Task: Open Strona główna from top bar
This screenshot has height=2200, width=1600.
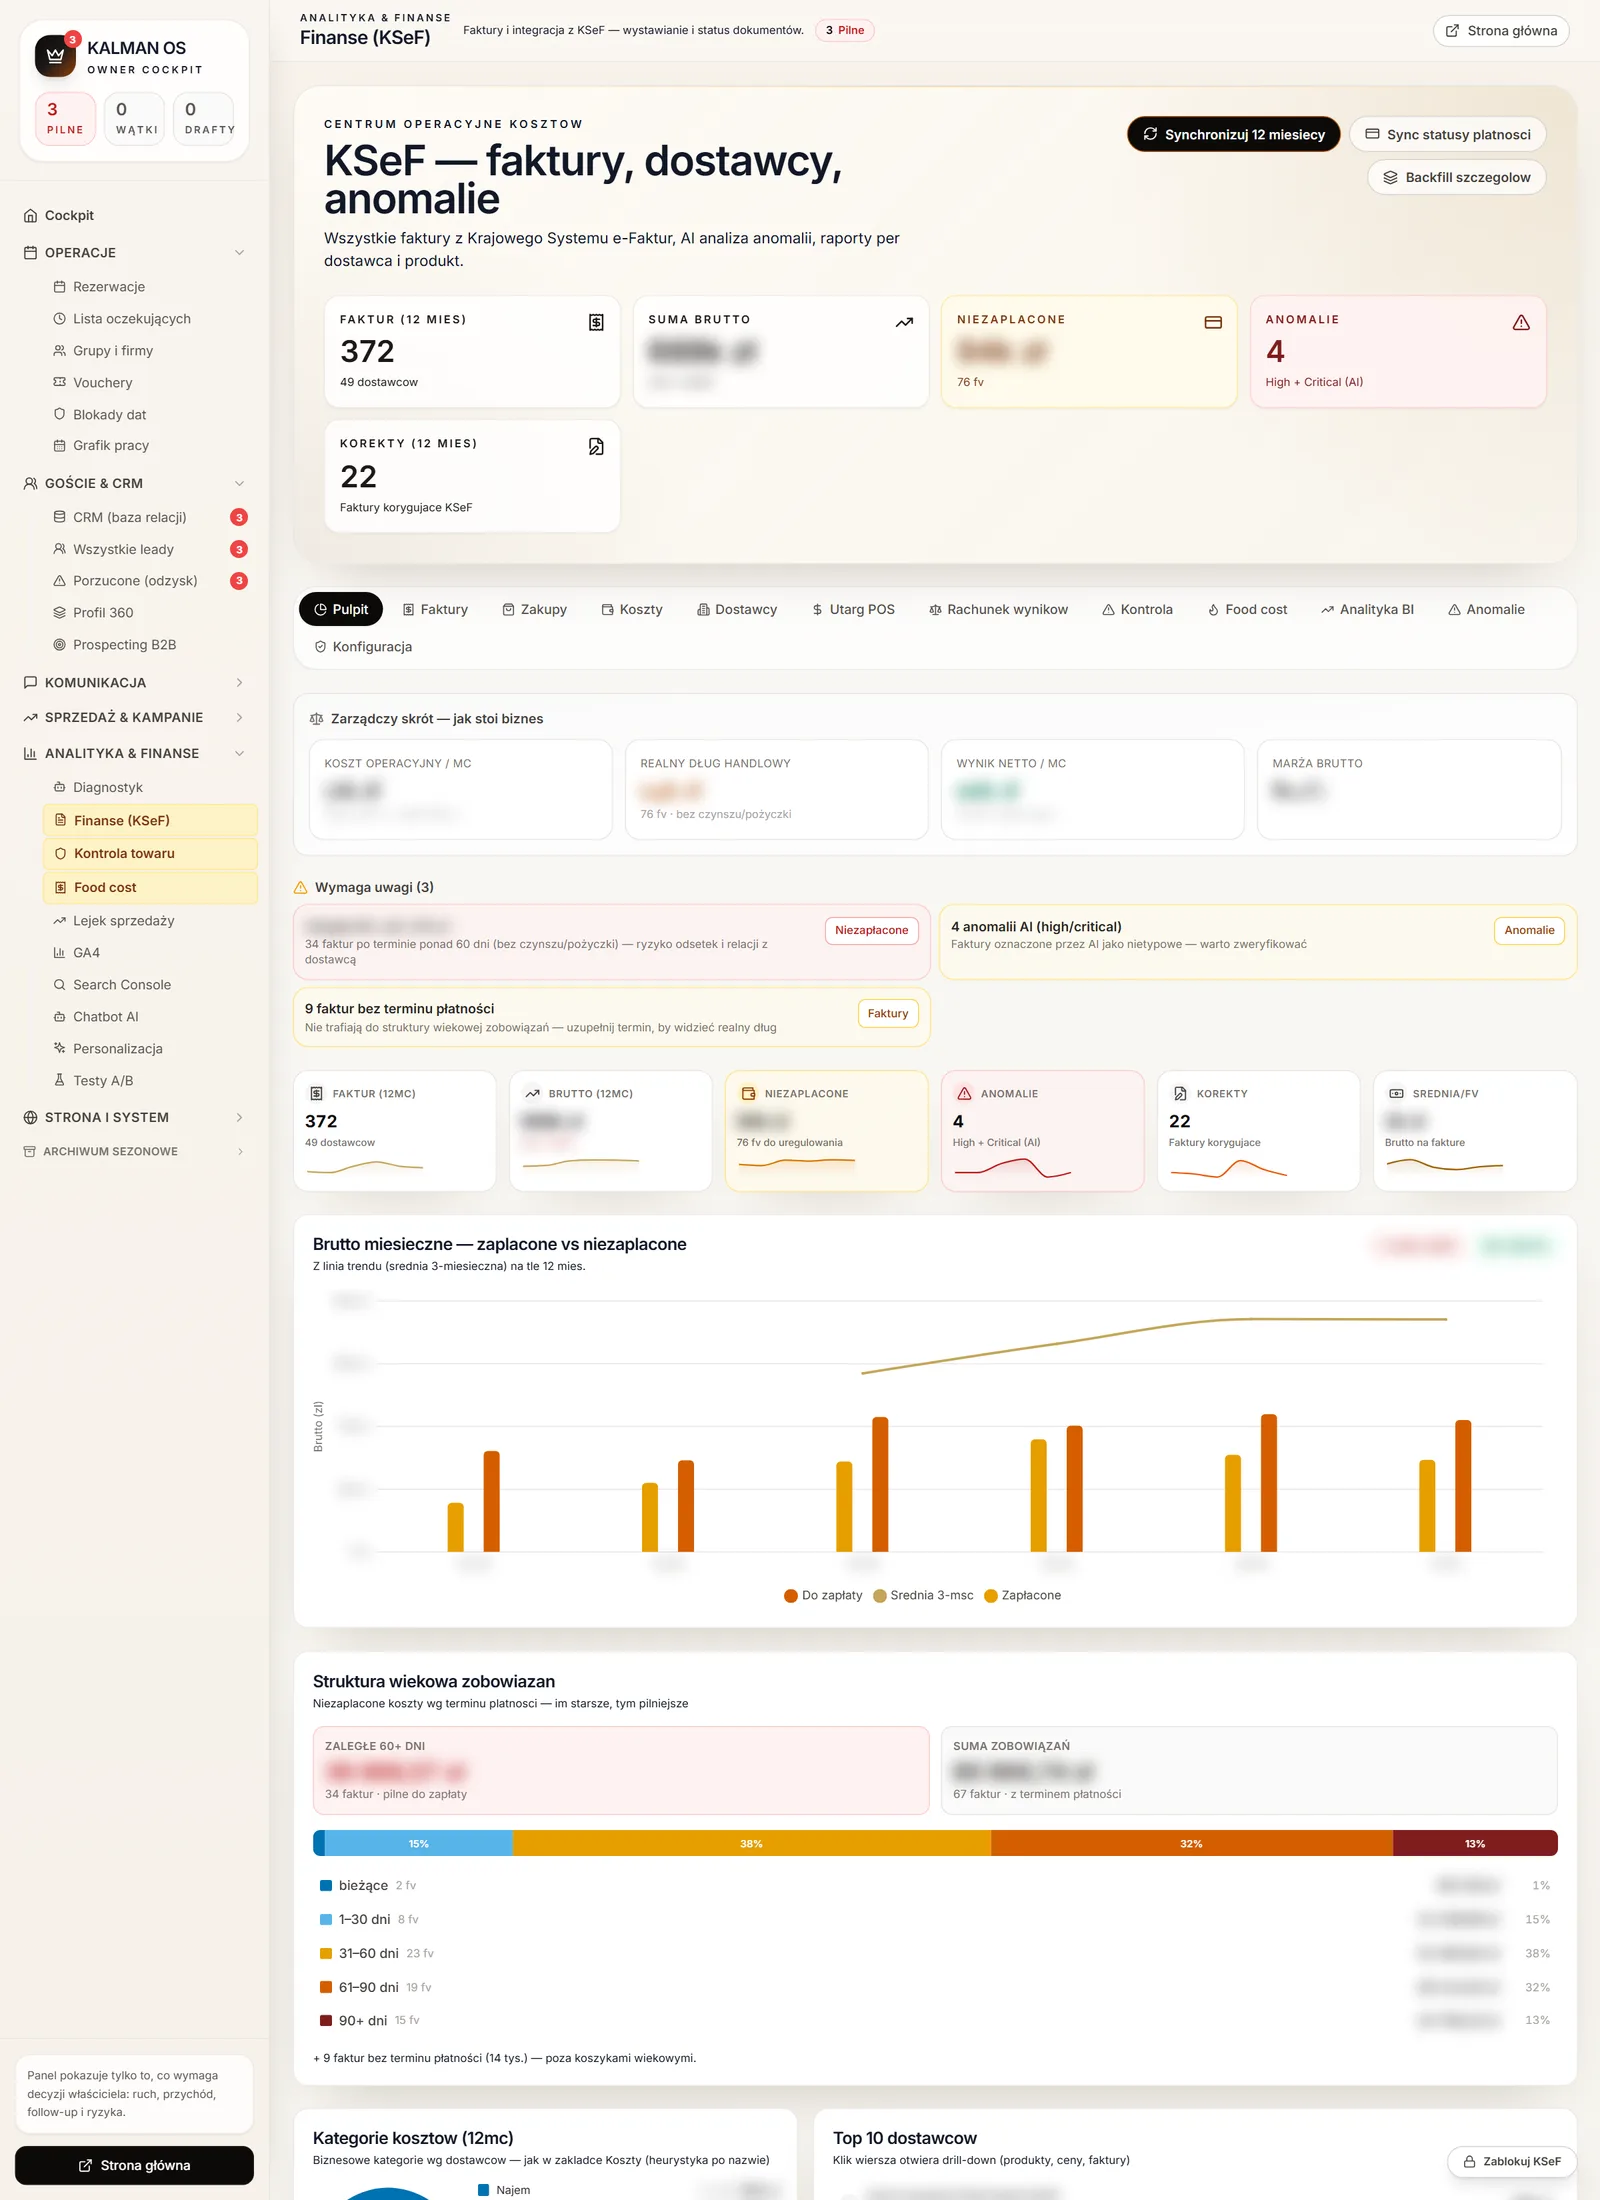Action: click(x=1501, y=31)
